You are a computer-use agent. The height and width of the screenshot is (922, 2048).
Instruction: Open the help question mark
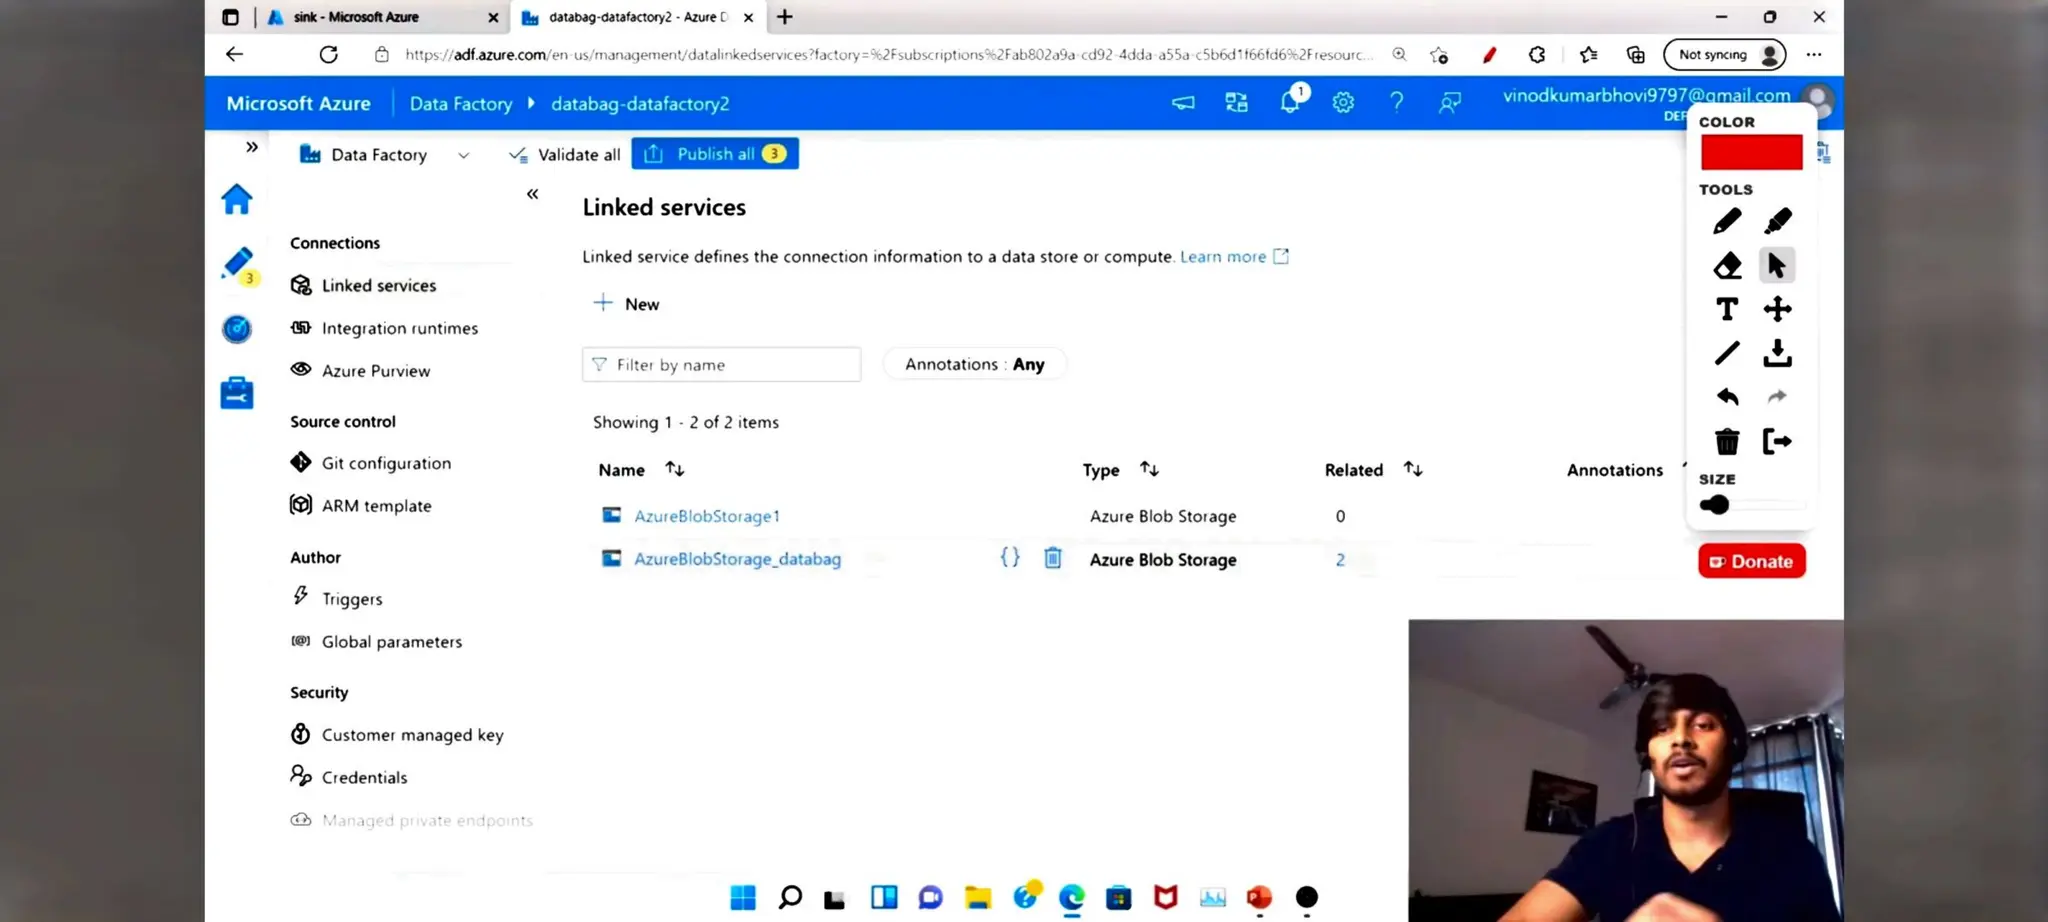coord(1396,102)
